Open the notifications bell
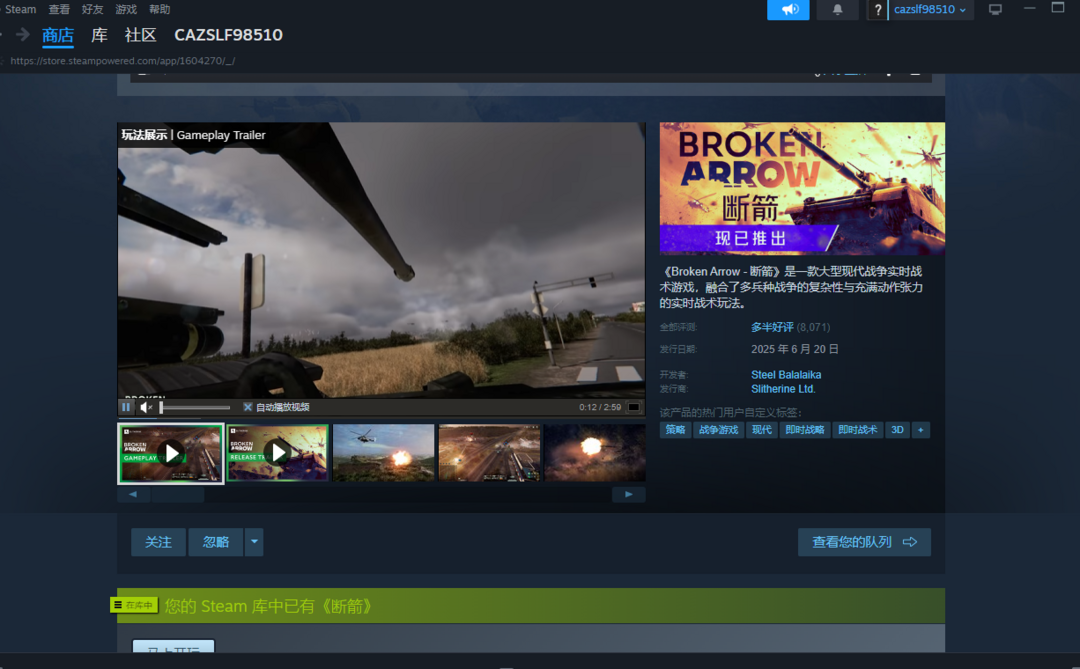Image resolution: width=1080 pixels, height=669 pixels. click(838, 10)
